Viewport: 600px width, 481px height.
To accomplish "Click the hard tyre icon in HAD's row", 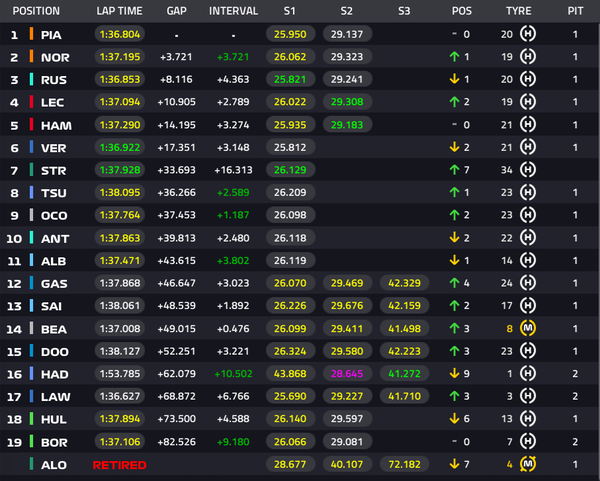I will pos(528,373).
